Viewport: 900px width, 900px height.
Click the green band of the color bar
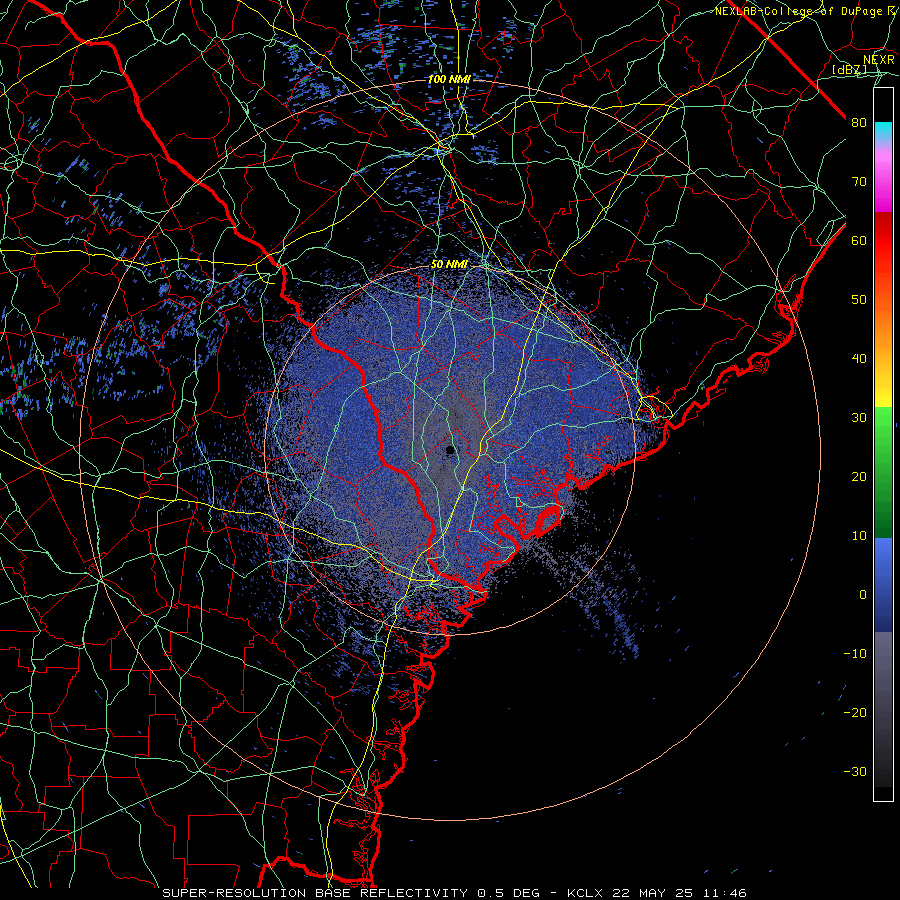(x=883, y=472)
